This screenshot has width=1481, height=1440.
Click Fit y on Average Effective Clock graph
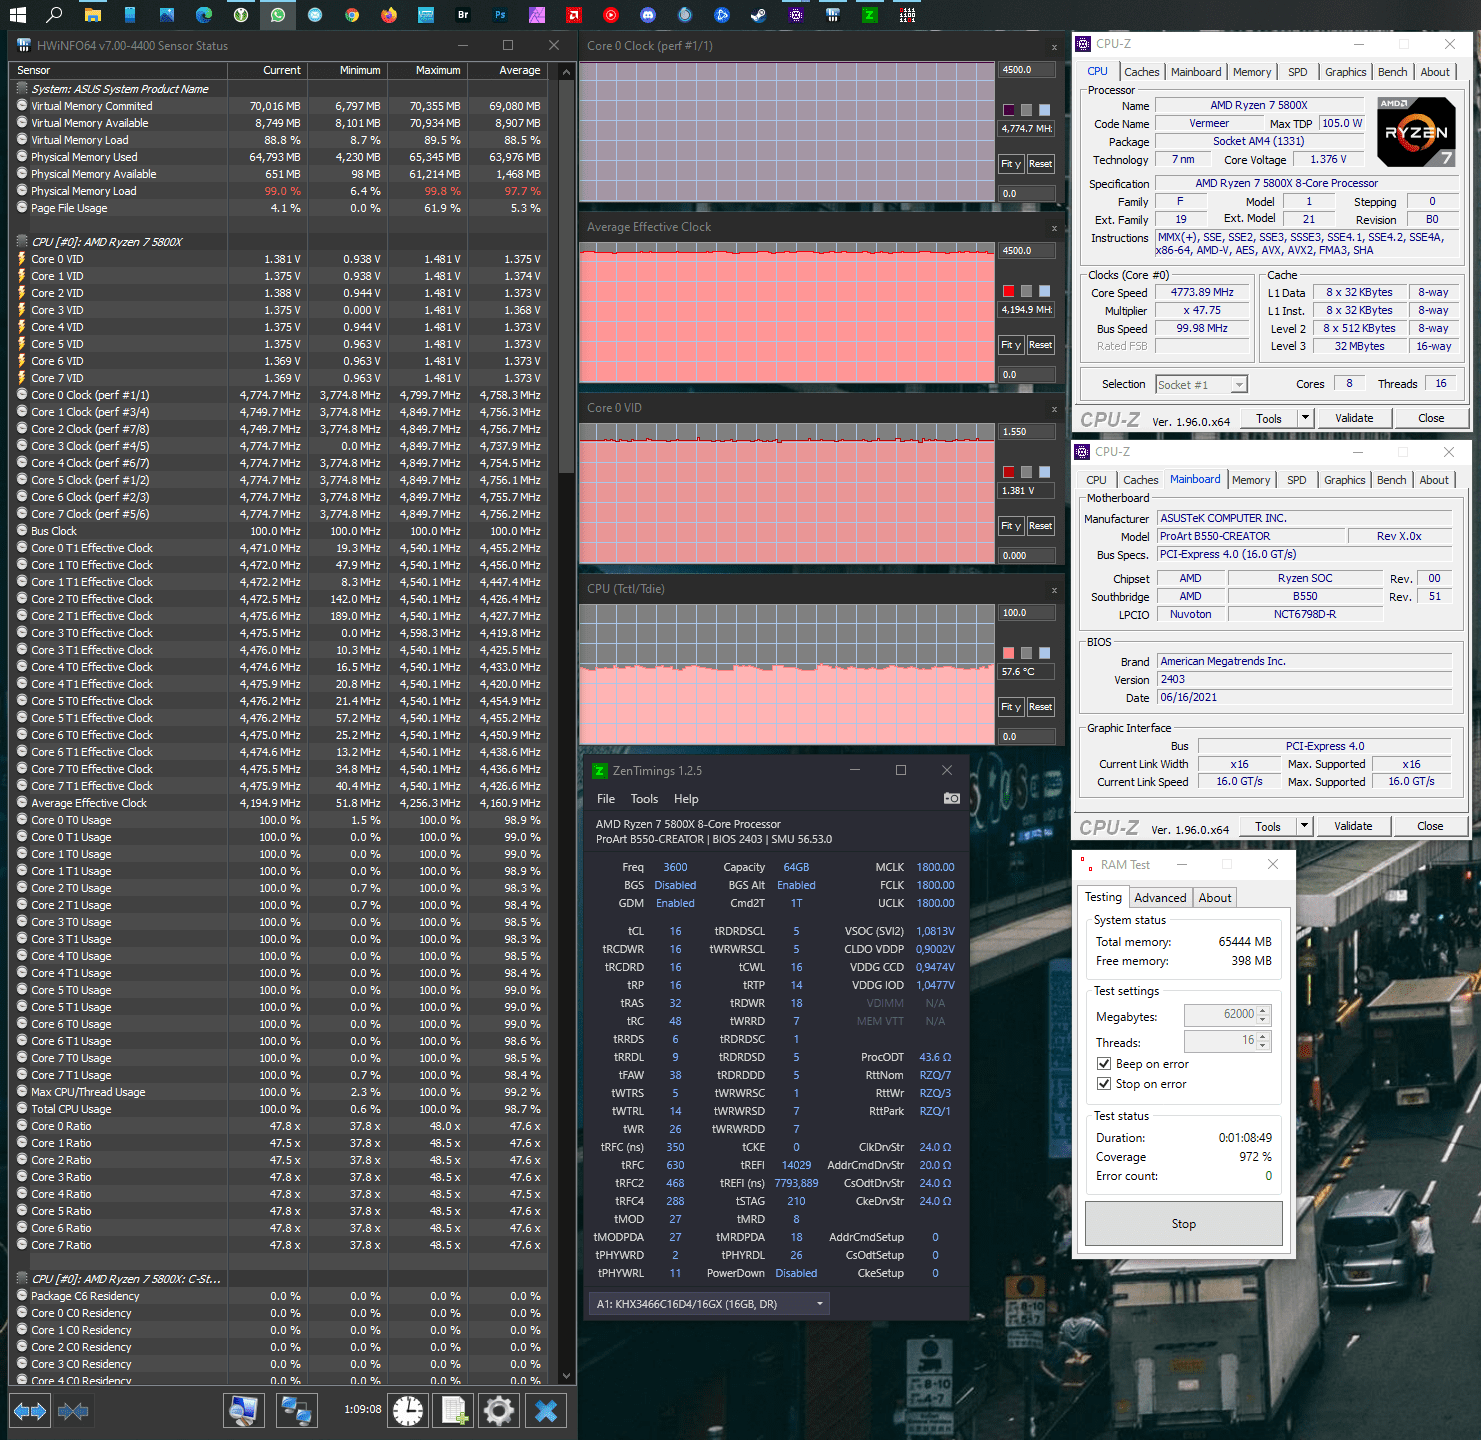coord(1012,345)
